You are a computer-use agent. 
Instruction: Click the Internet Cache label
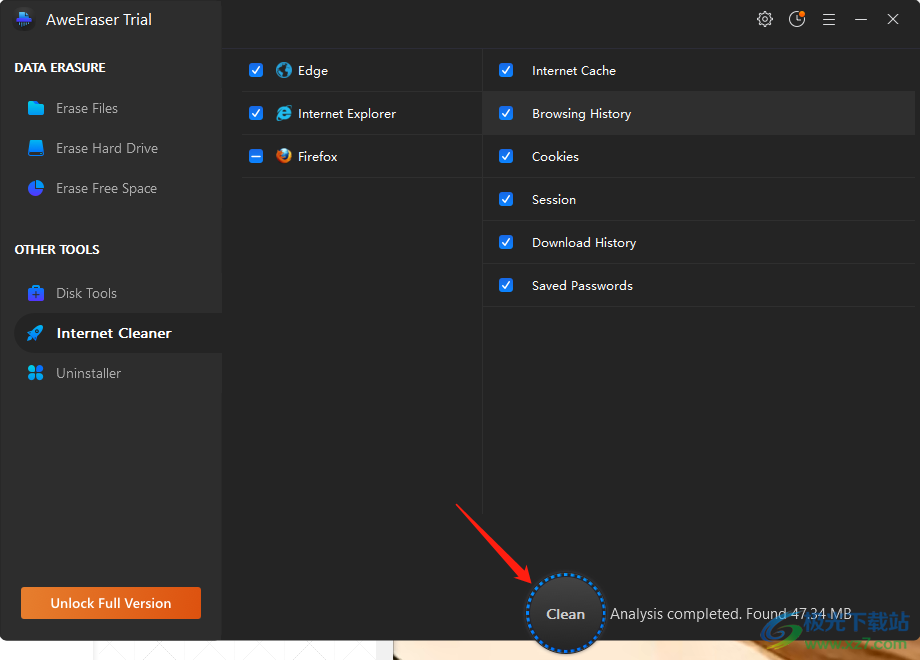[x=574, y=71]
